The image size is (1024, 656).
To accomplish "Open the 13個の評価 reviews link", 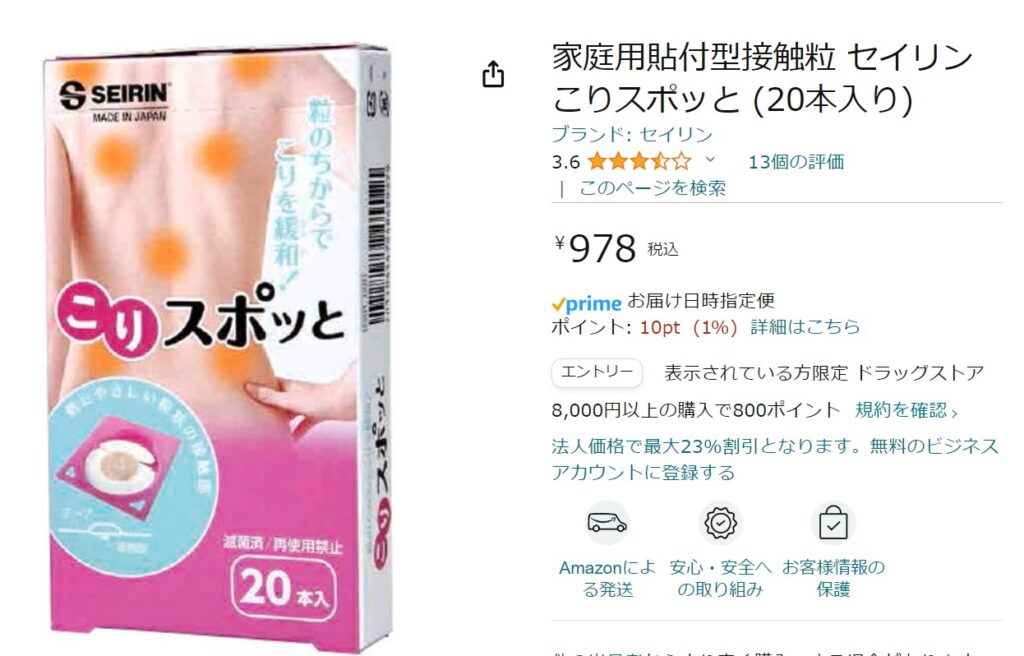I will tap(796, 161).
